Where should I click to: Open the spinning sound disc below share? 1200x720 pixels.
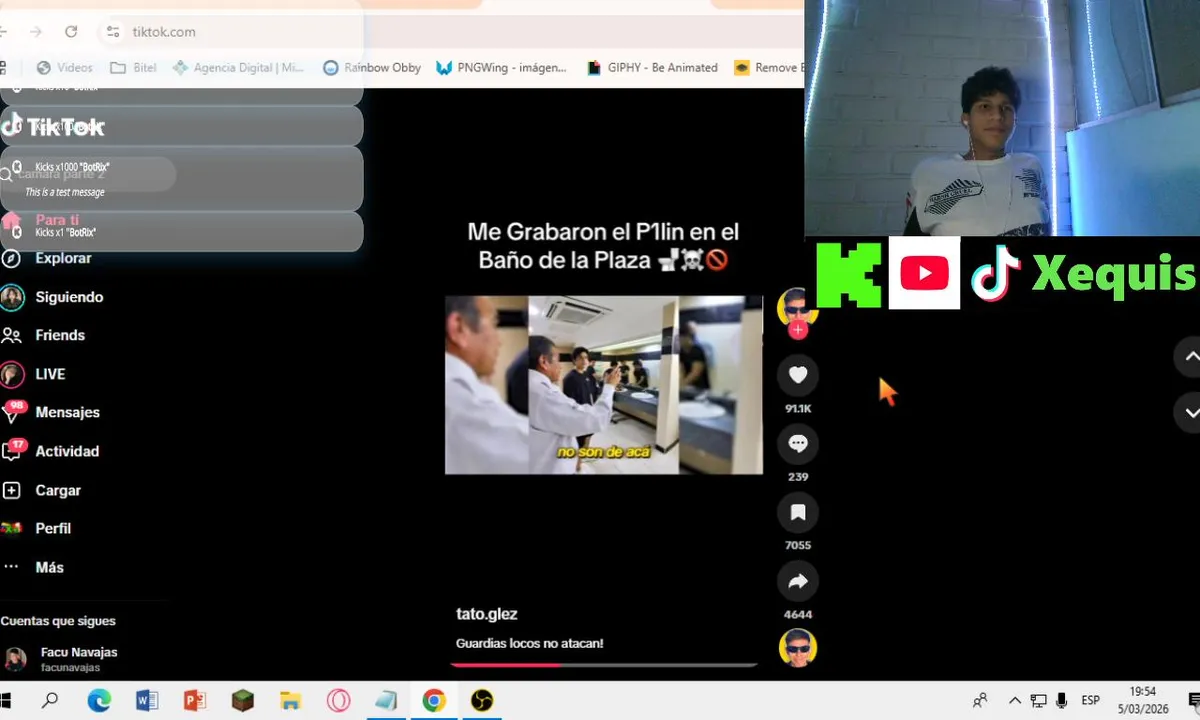click(798, 648)
